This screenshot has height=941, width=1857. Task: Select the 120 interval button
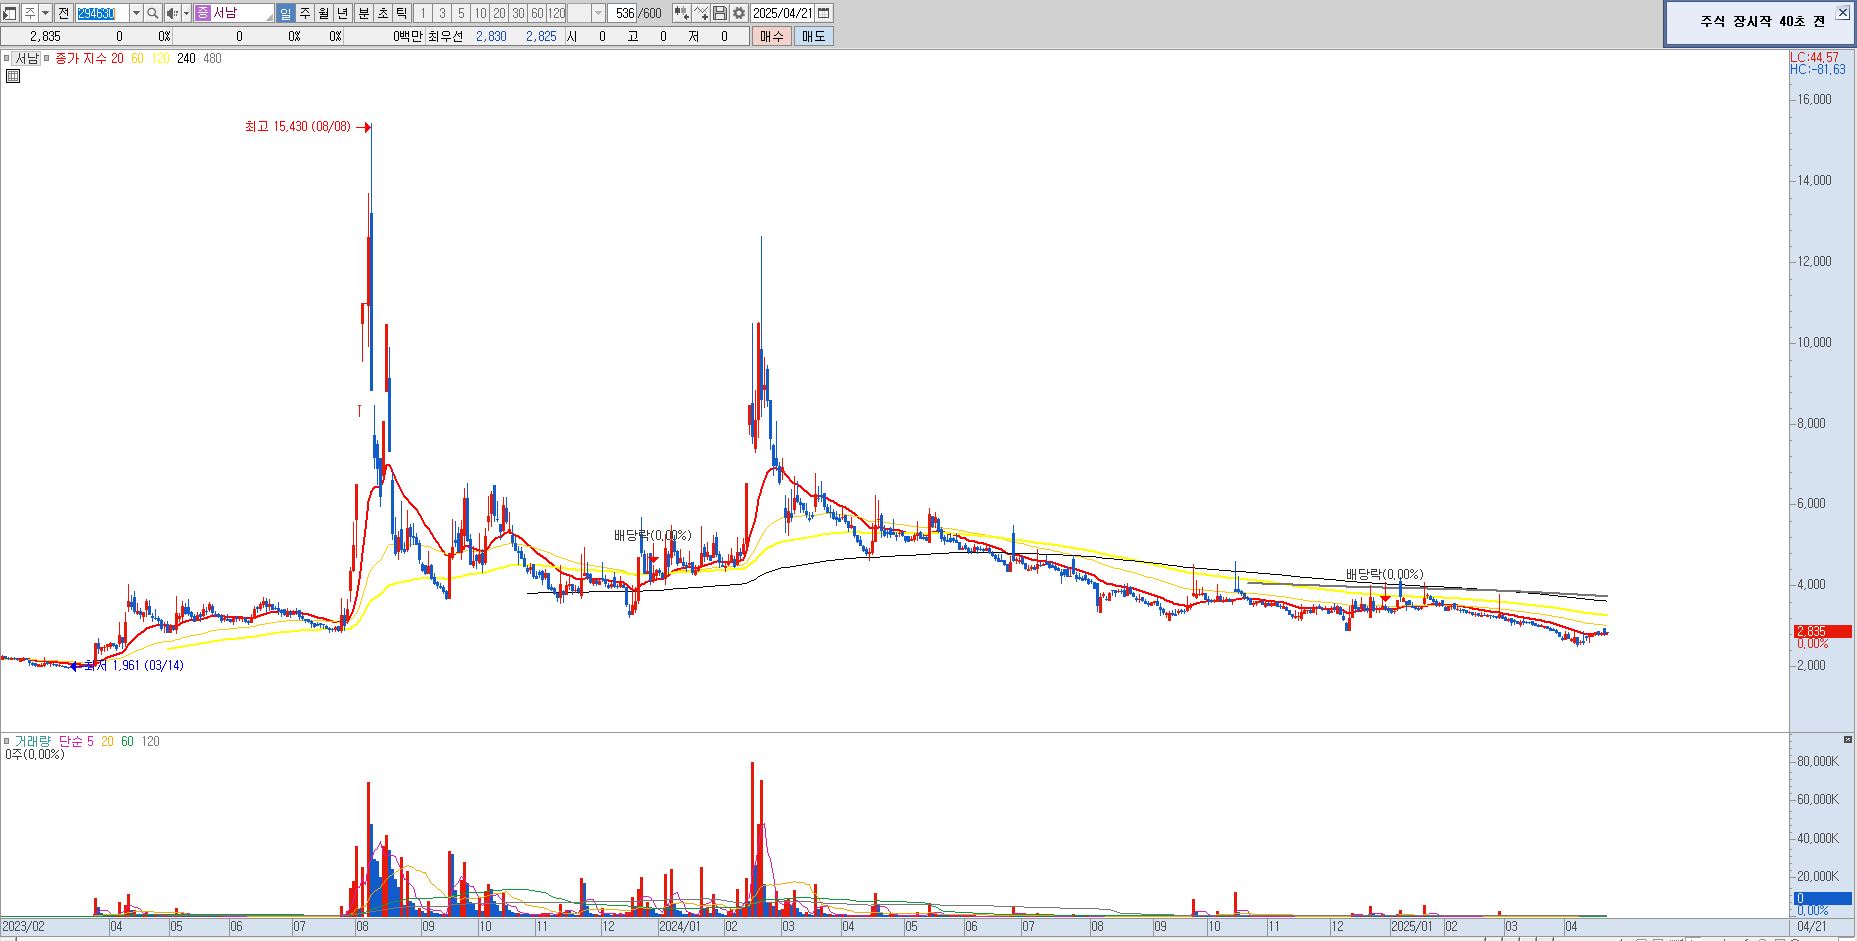tap(556, 13)
